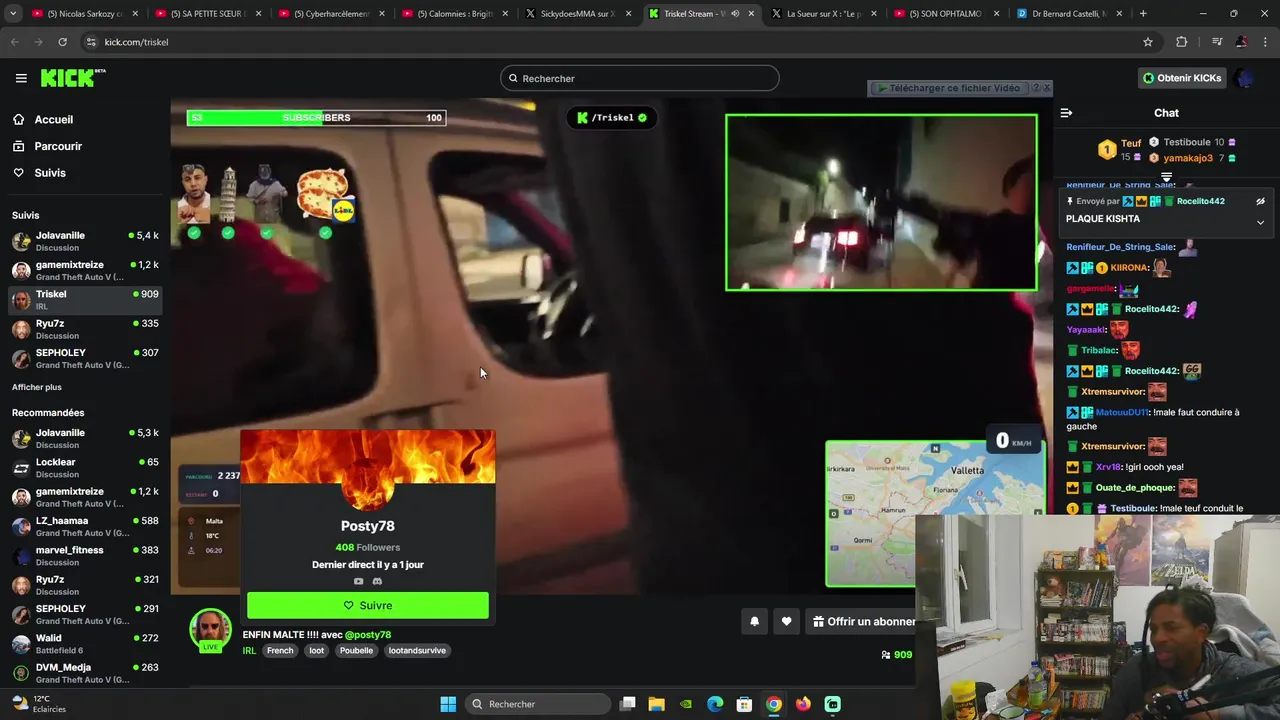Select the IRL category link
The width and height of the screenshot is (1280, 720).
click(x=249, y=650)
